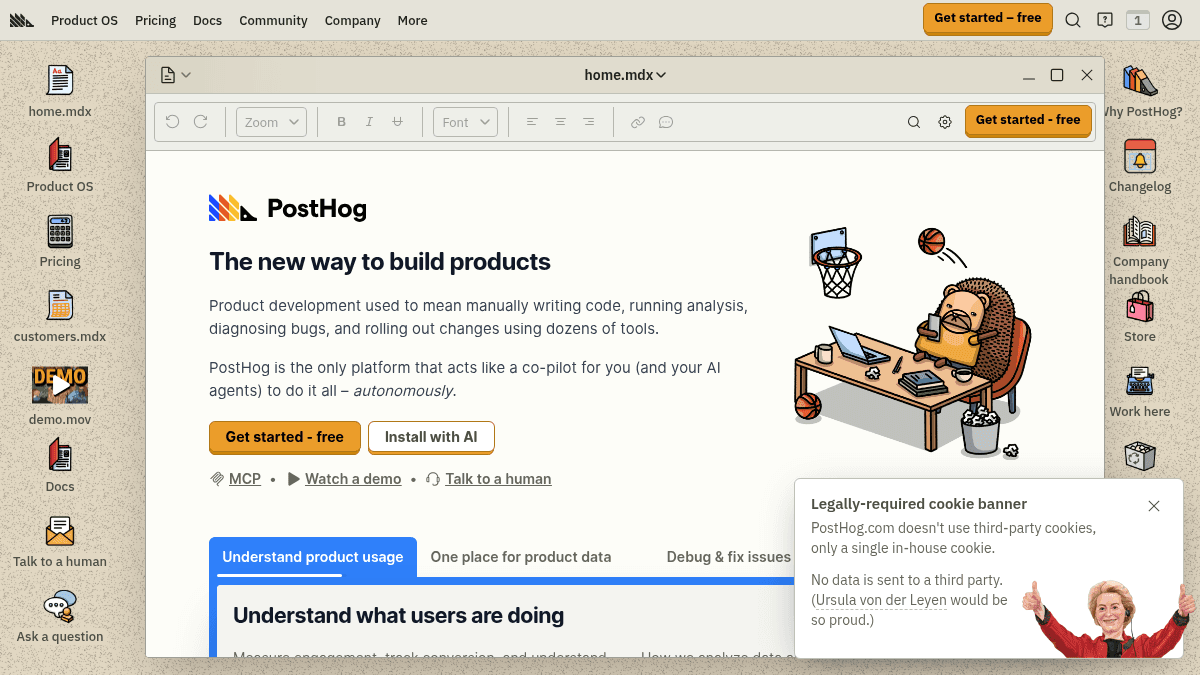Redo the change in editor toolbar
Image resolution: width=1200 pixels, height=675 pixels.
(x=200, y=121)
